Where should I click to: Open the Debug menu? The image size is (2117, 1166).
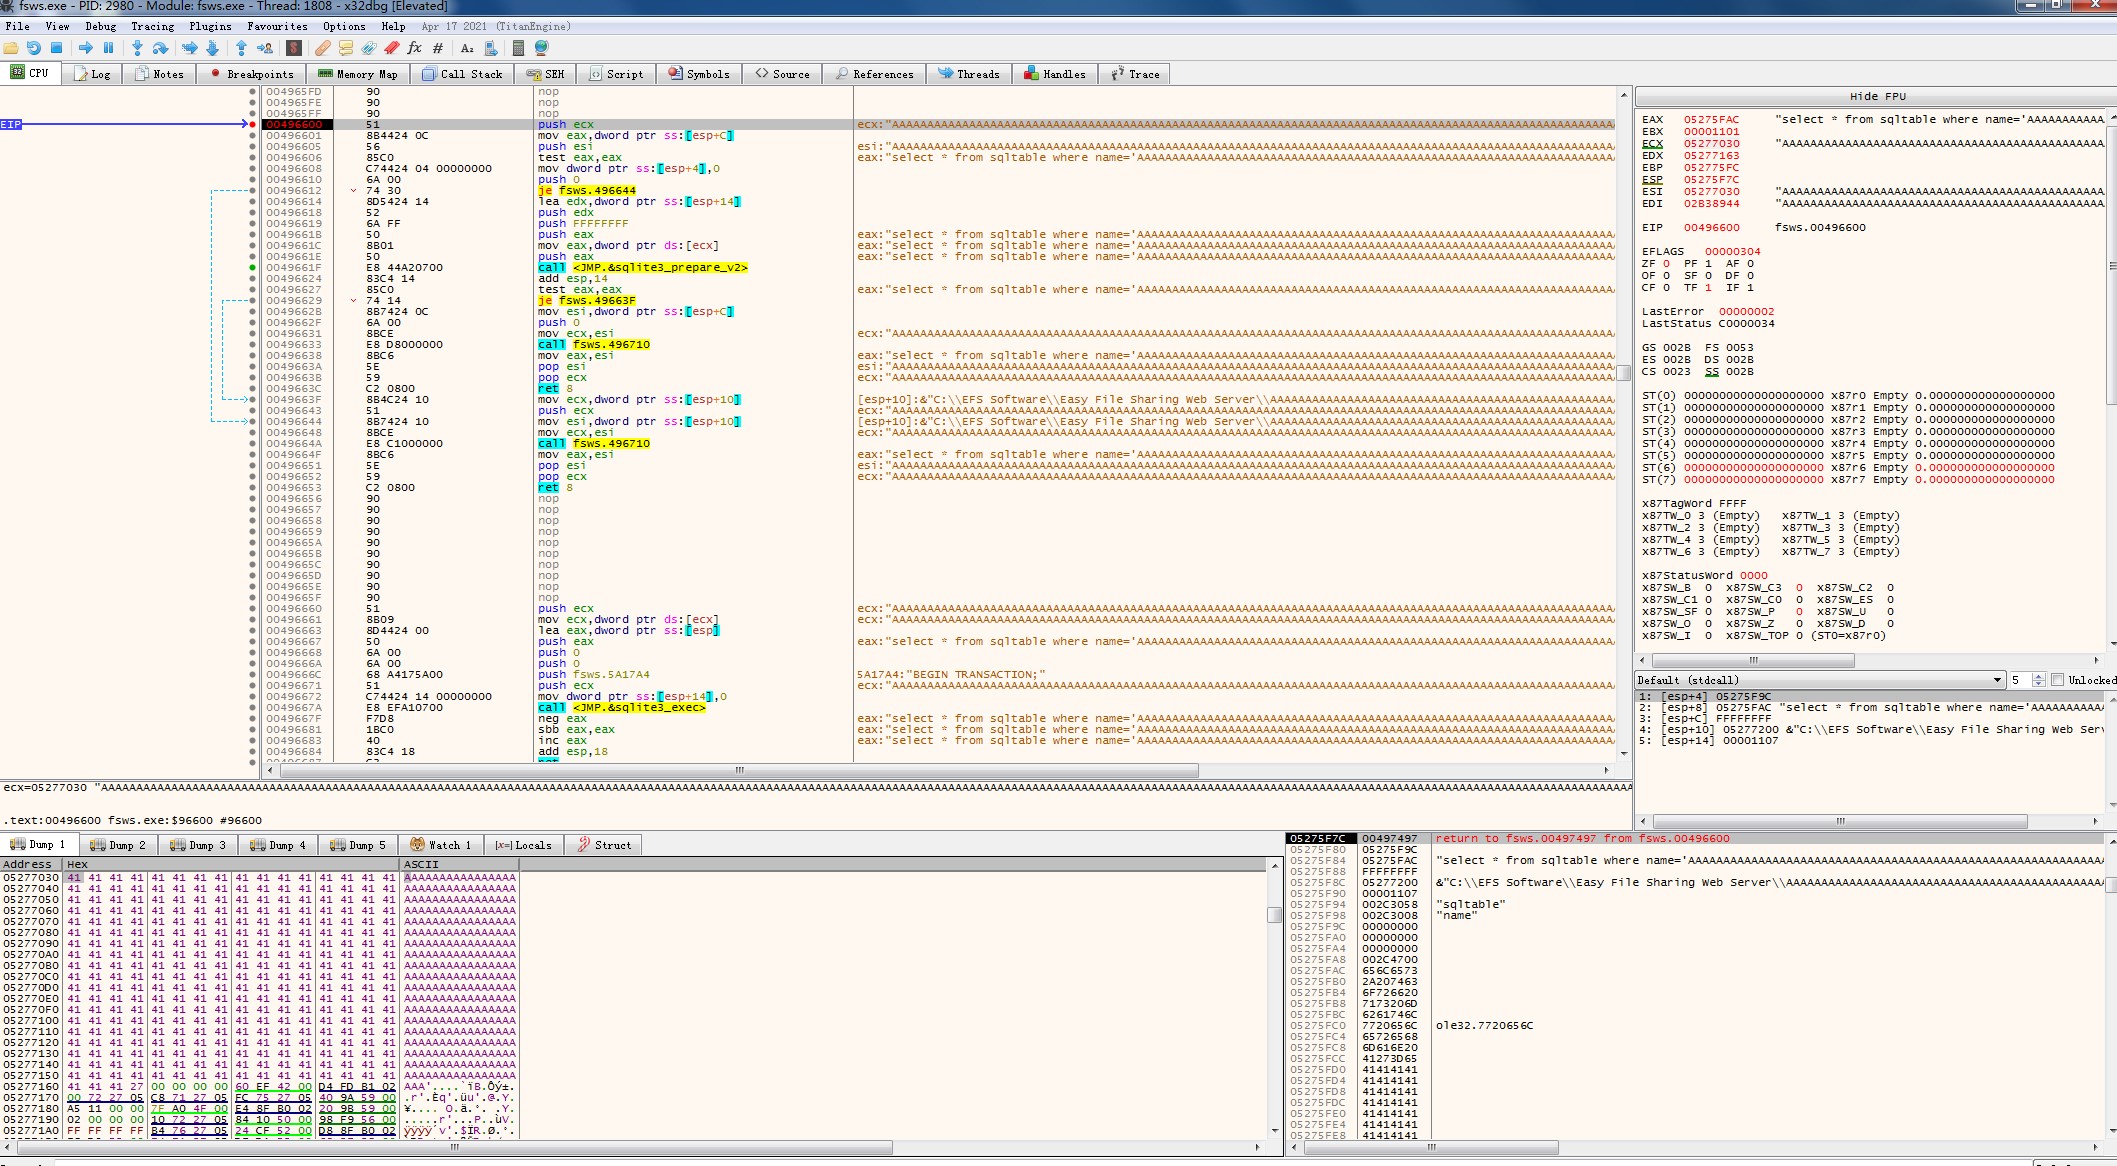(100, 26)
